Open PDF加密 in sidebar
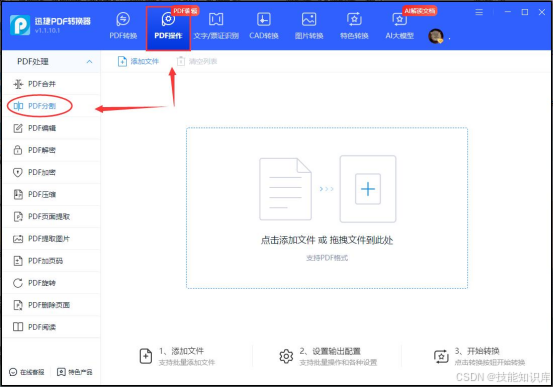 (x=51, y=172)
